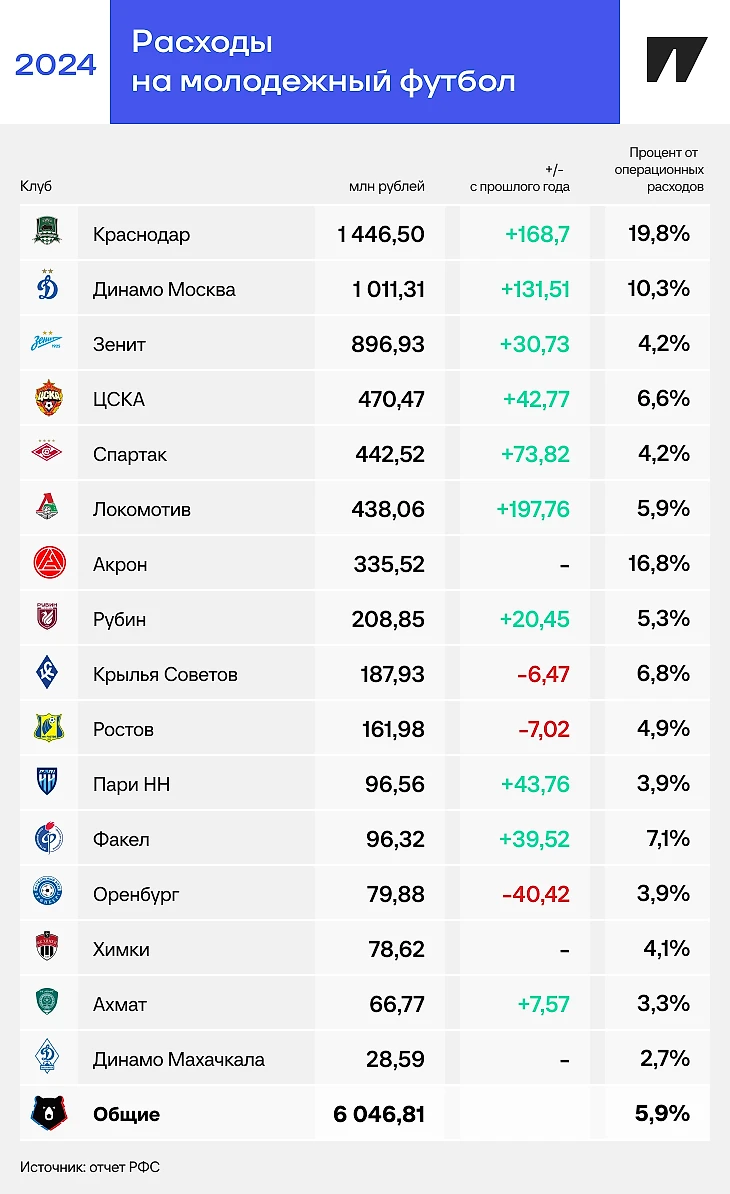Select the Fakel club logo
This screenshot has height=1194, width=730.
coord(49,838)
